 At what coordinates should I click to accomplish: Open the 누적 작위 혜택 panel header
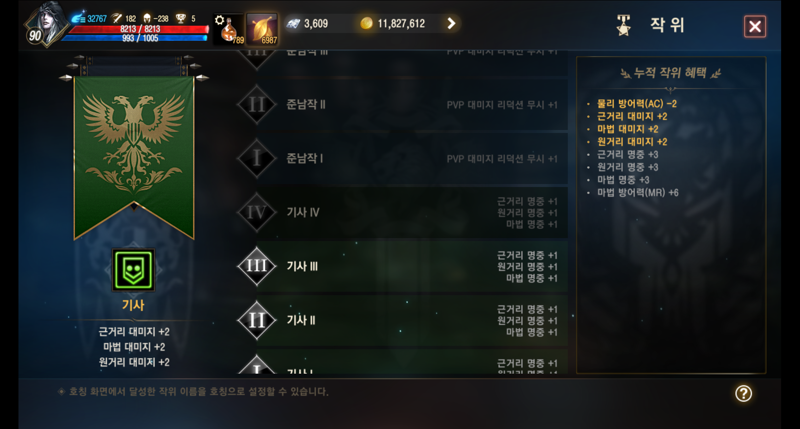click(x=671, y=73)
